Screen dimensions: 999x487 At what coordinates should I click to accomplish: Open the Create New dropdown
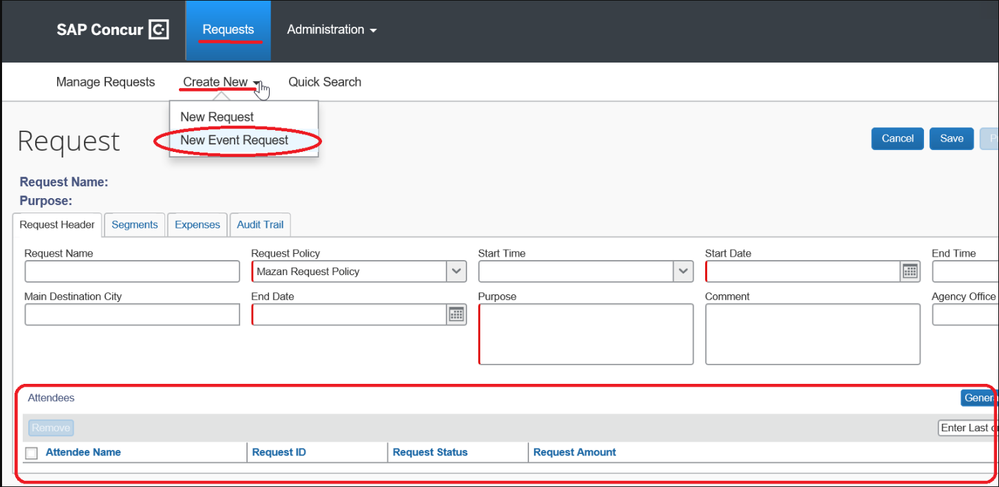pos(221,82)
